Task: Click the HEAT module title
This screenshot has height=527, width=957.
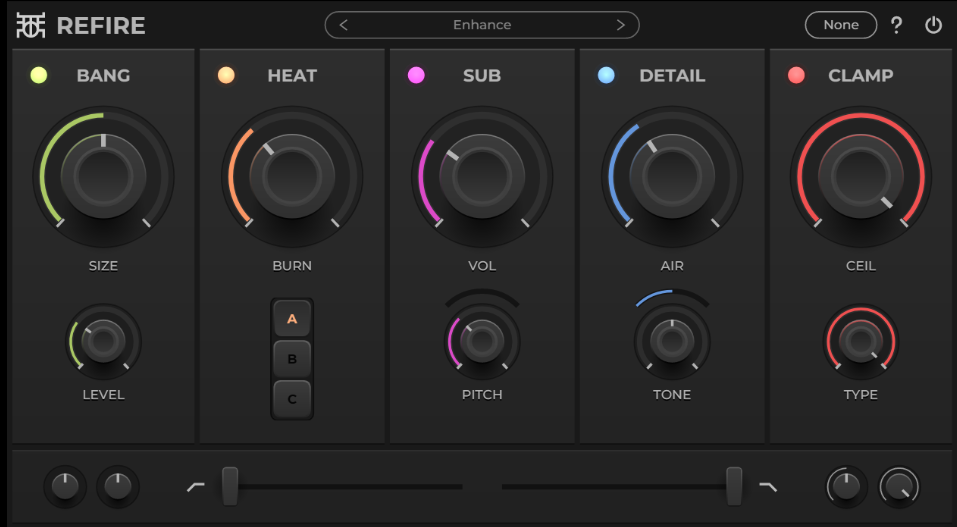Action: [292, 76]
